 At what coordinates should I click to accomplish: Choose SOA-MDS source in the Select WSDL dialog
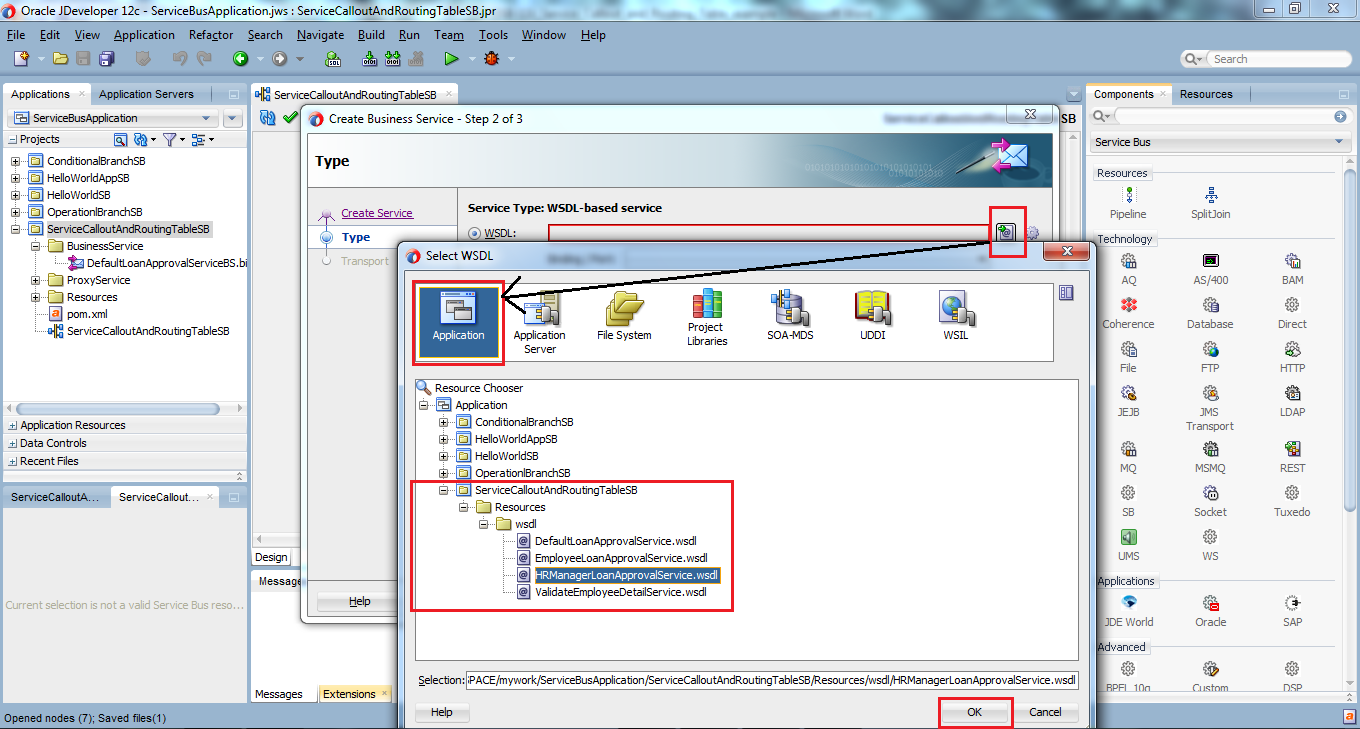pyautogui.click(x=790, y=315)
